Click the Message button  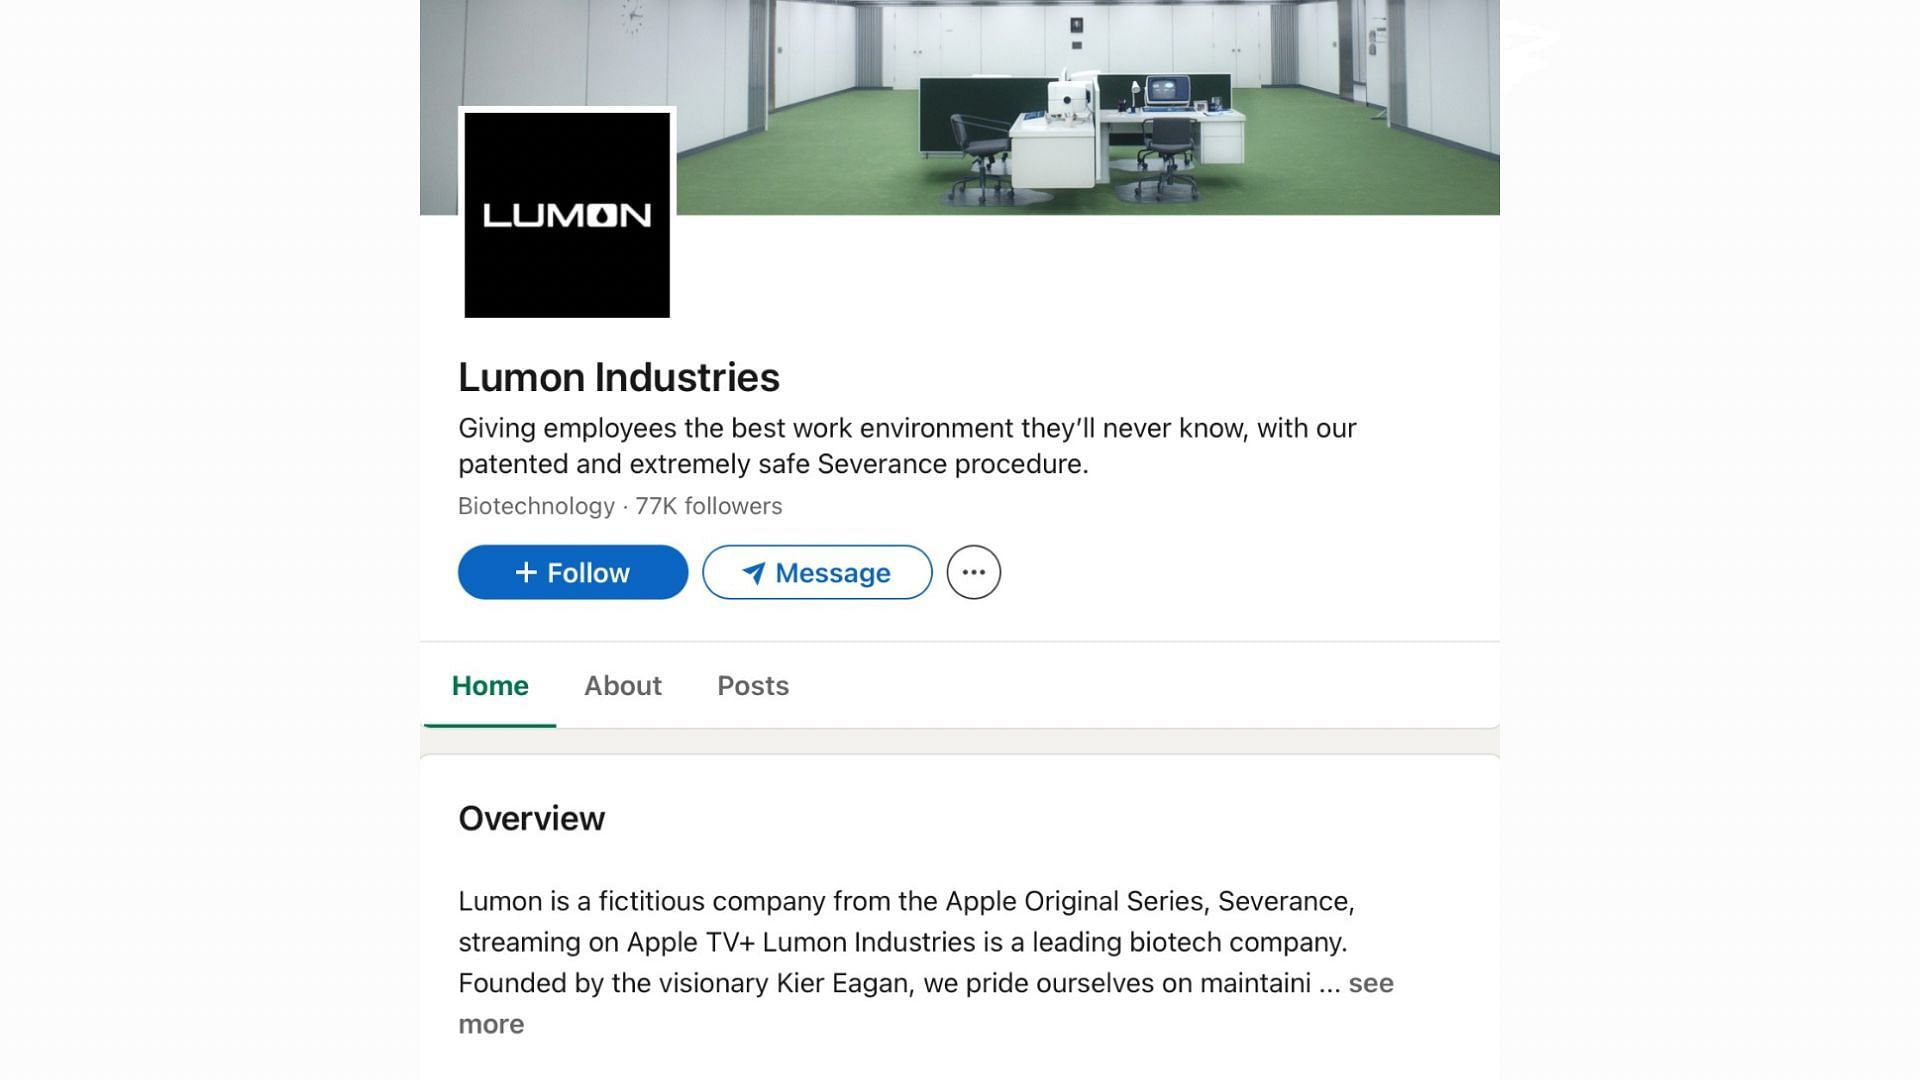coord(816,572)
